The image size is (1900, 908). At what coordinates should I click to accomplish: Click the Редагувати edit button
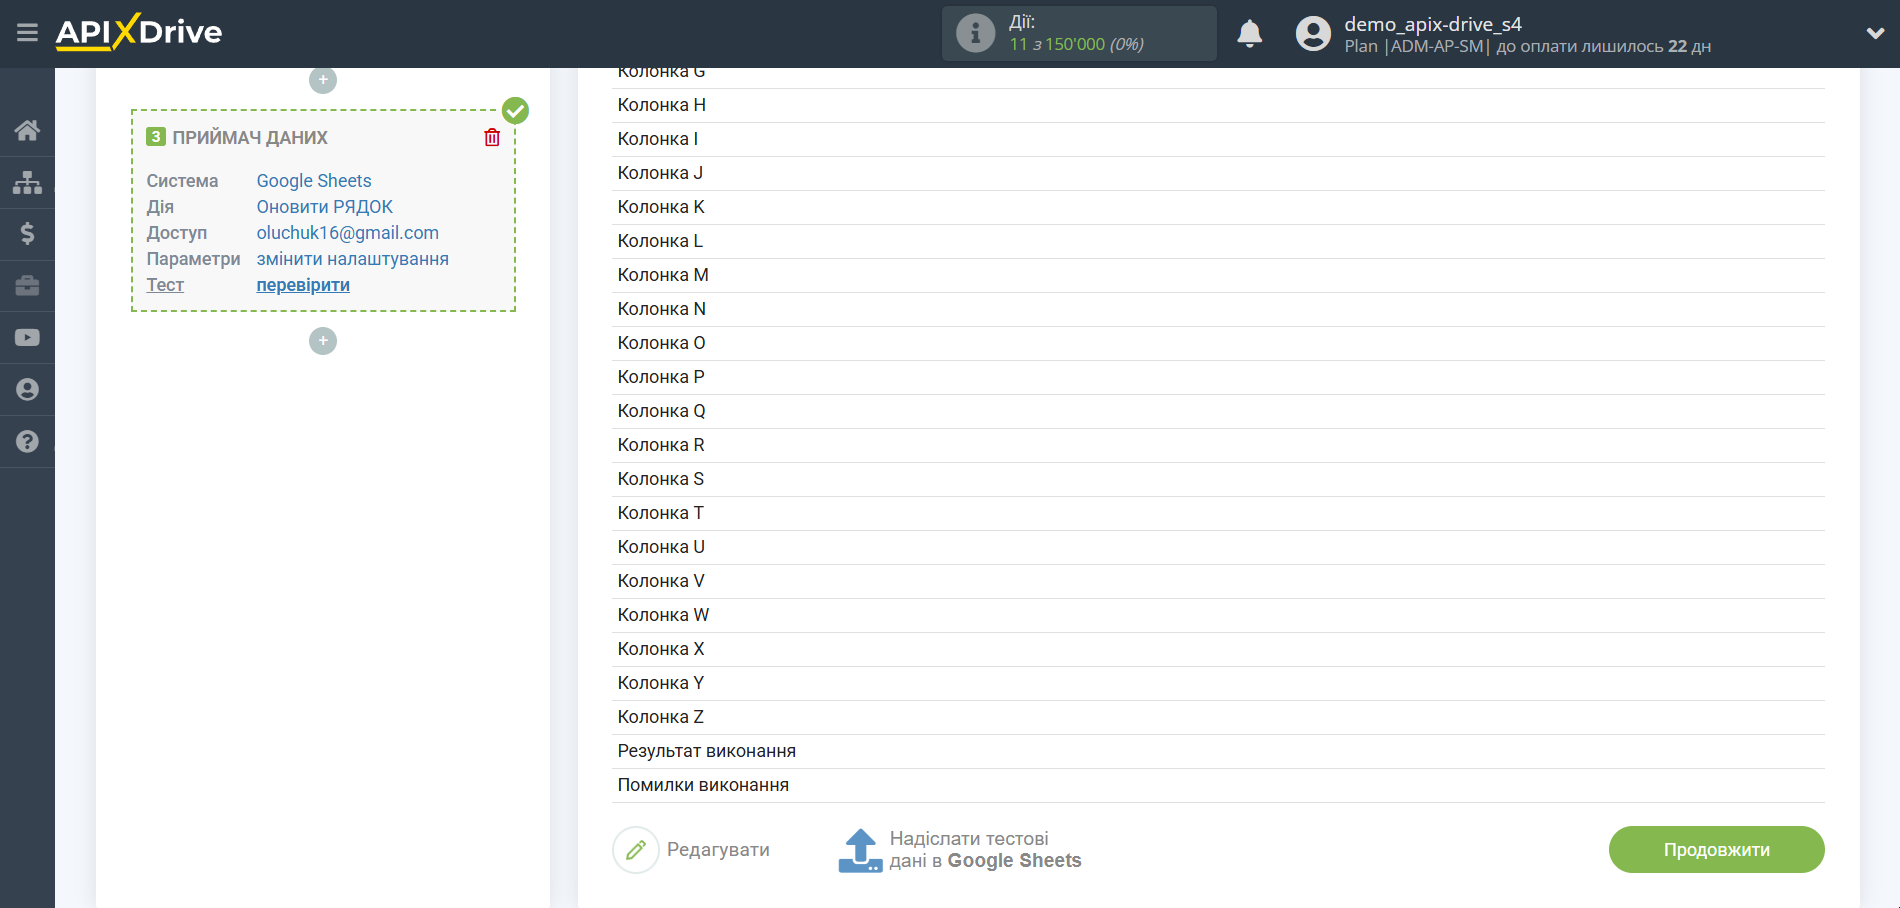coord(692,850)
